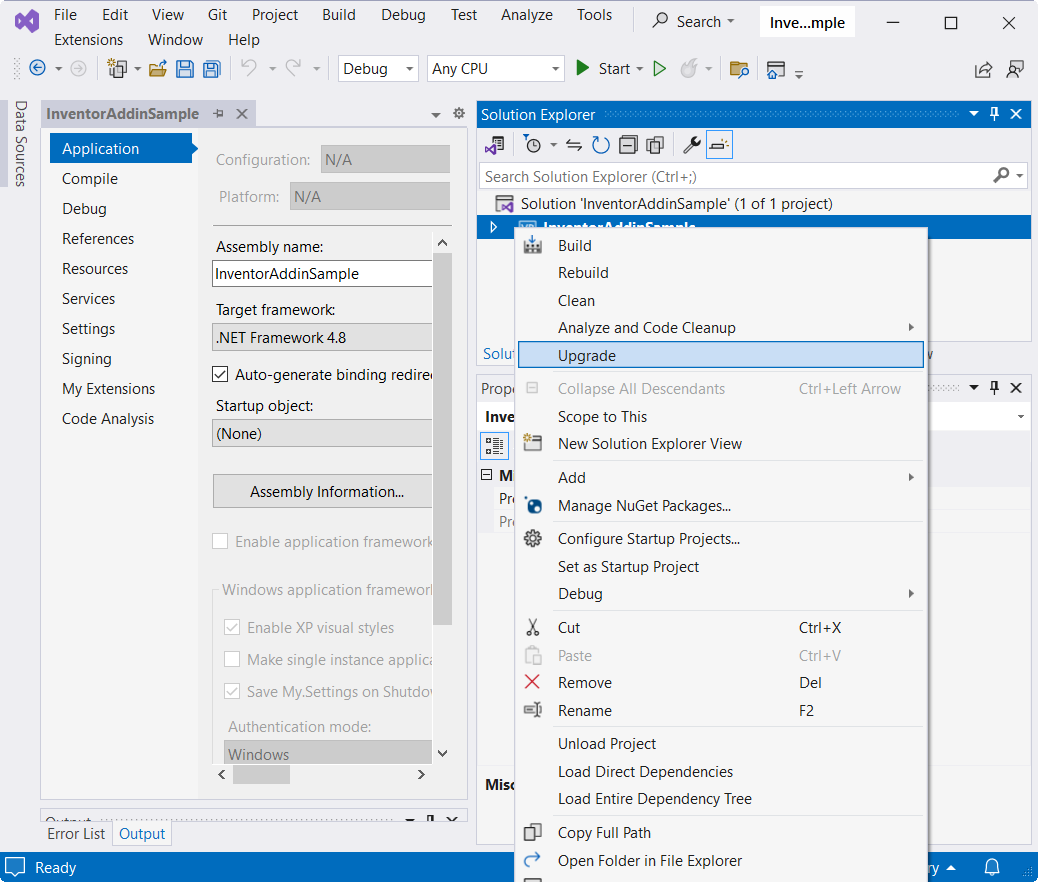The height and width of the screenshot is (882, 1038).
Task: Close the InventorAddinSample document tab
Action: [x=242, y=114]
